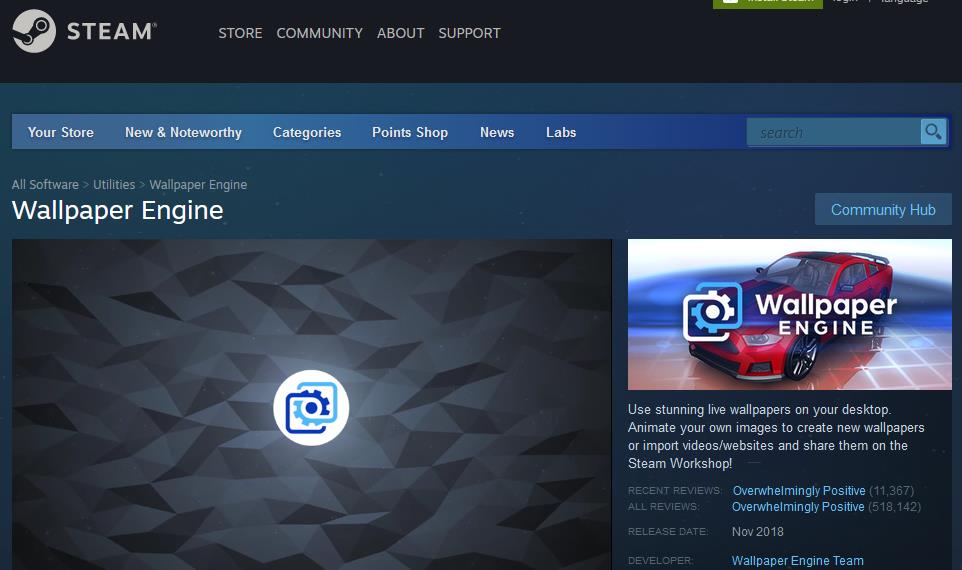The width and height of the screenshot is (962, 570).
Task: Click the Install Steam button
Action: (x=768, y=2)
